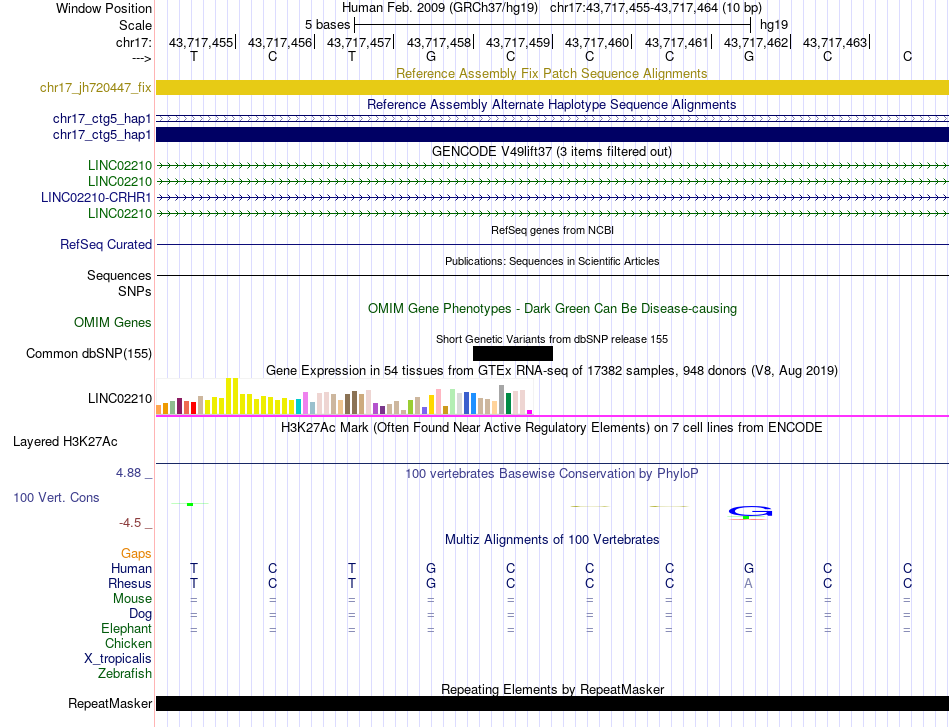Open Short Genetic Variants from dbSNP title
950x727 pixels.
(x=551, y=339)
